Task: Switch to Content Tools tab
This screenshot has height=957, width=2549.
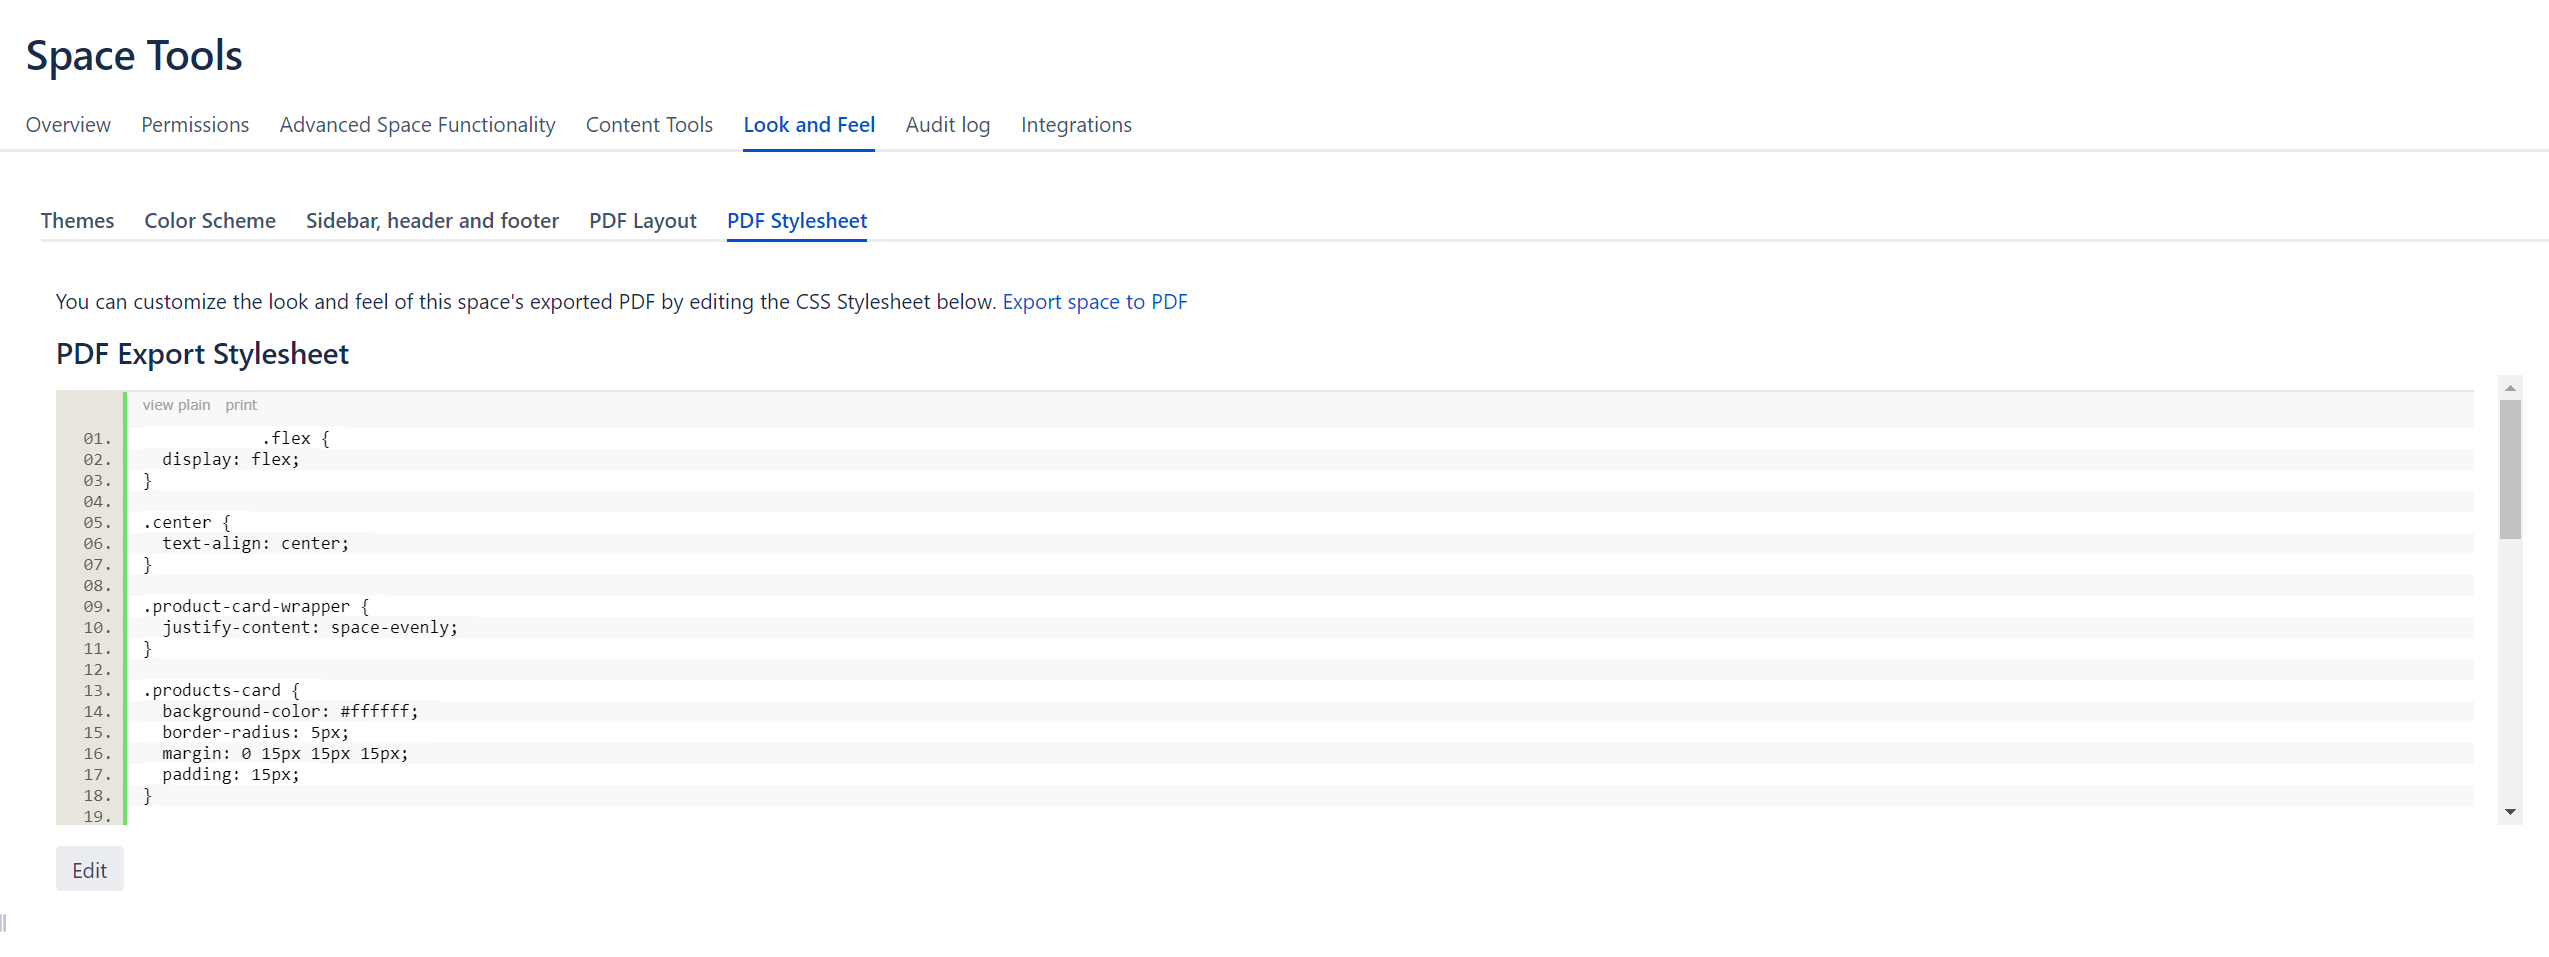Action: [x=649, y=125]
